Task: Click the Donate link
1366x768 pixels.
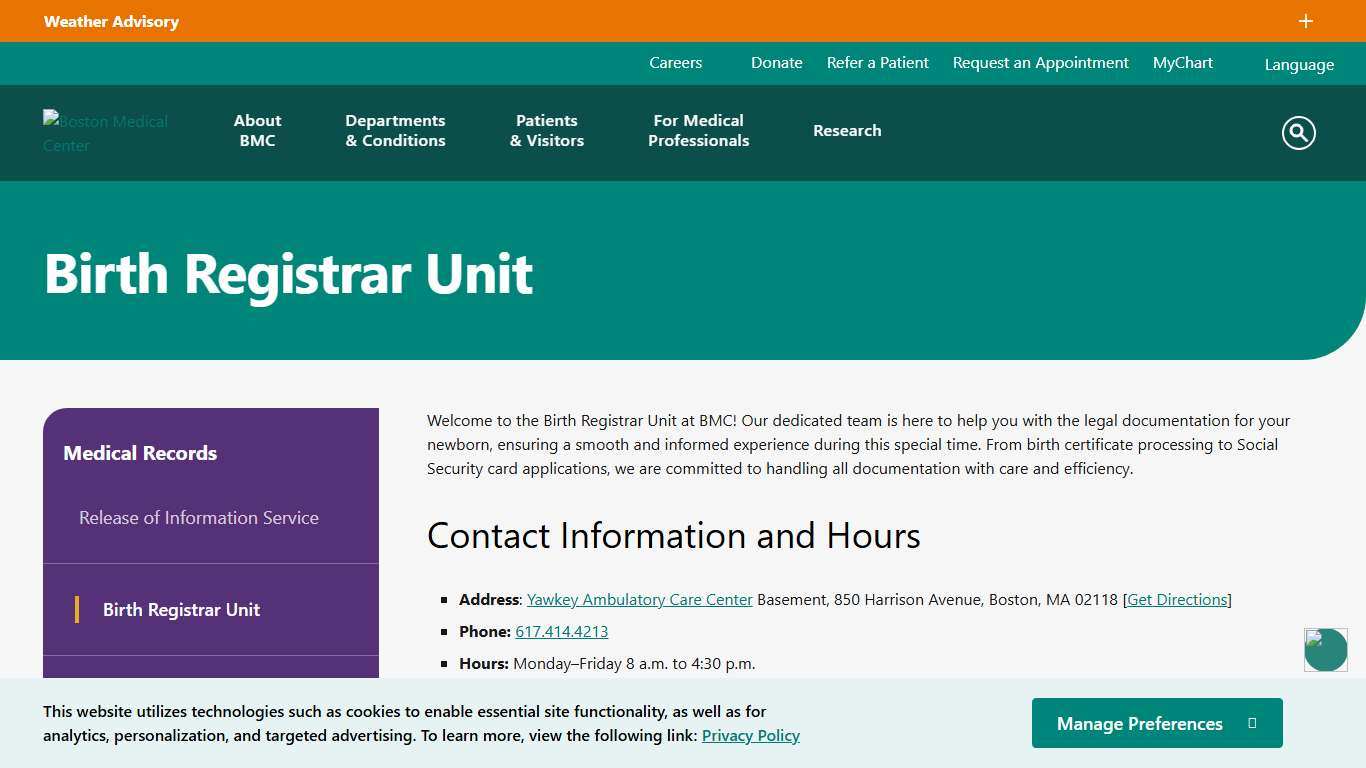Action: (776, 62)
